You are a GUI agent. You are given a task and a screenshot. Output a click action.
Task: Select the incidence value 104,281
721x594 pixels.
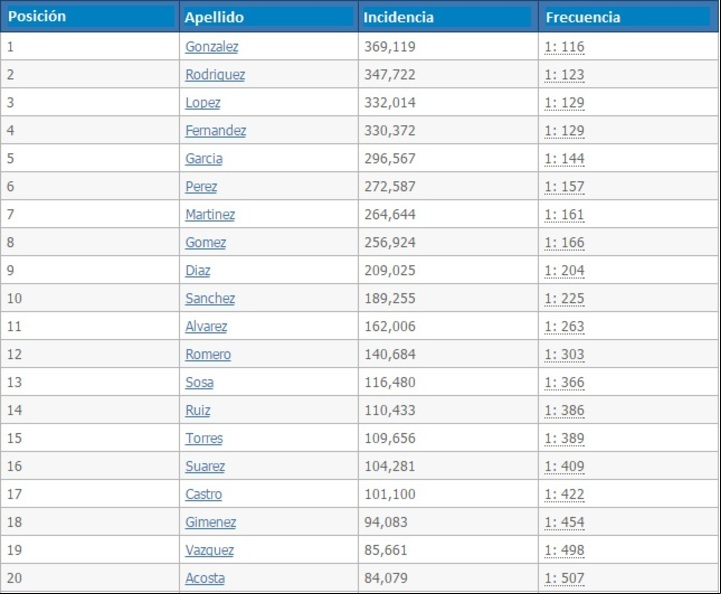390,466
